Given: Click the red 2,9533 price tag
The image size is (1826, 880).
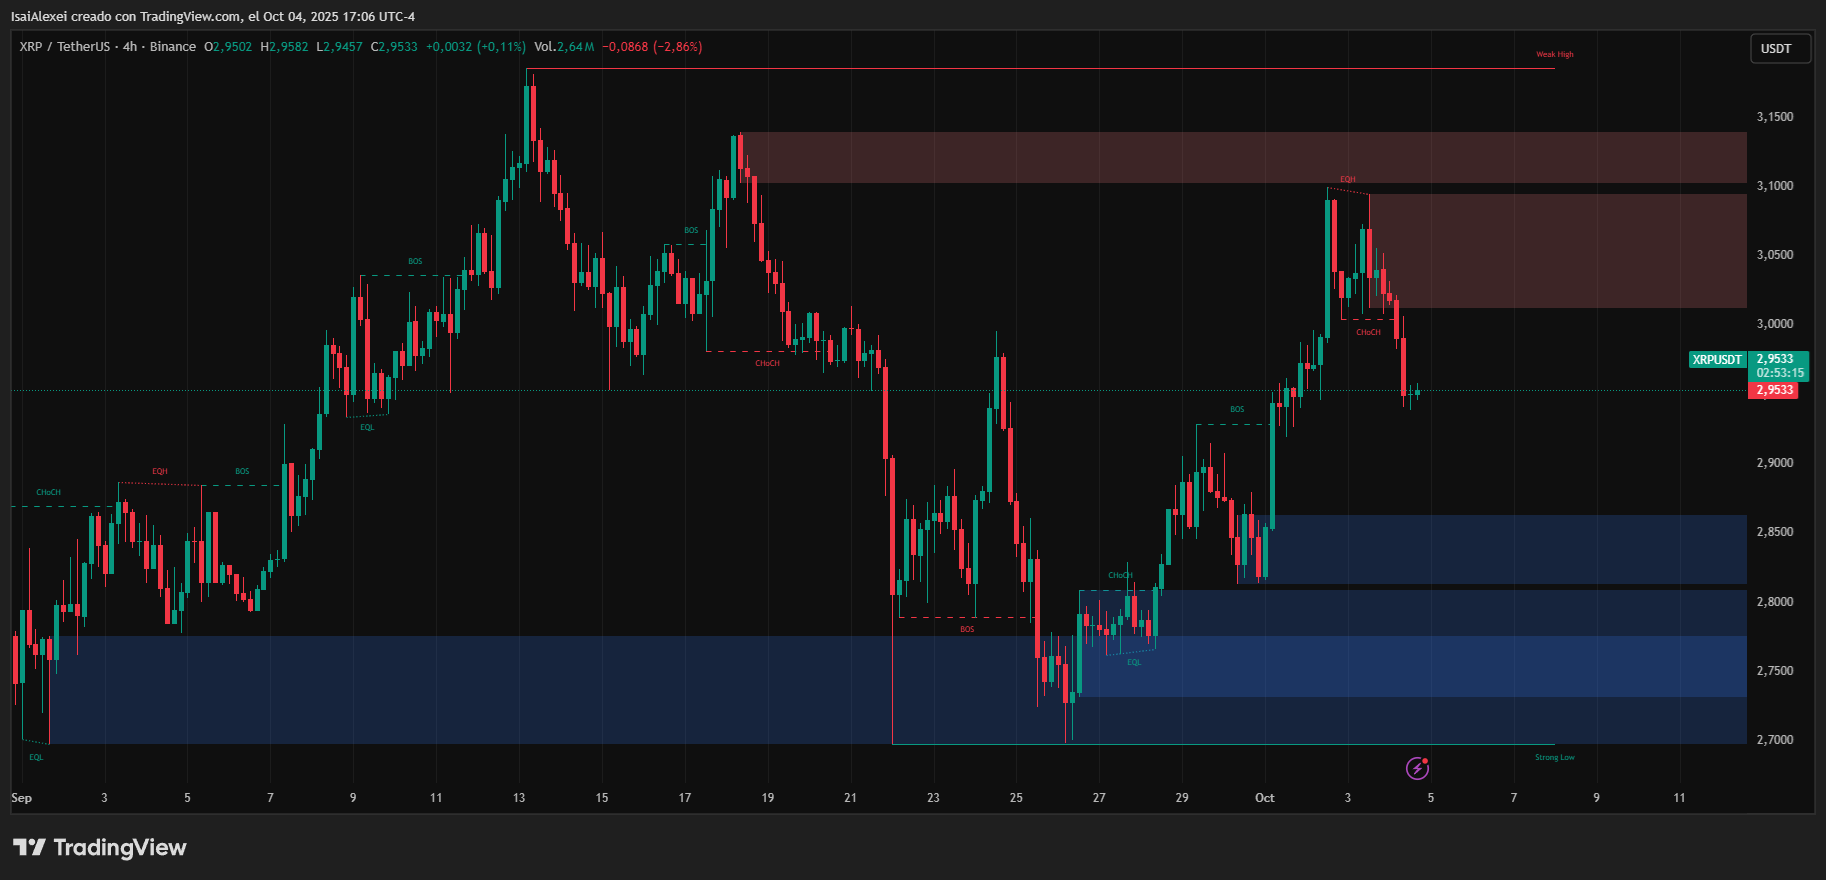Looking at the screenshot, I should pyautogui.click(x=1774, y=390).
